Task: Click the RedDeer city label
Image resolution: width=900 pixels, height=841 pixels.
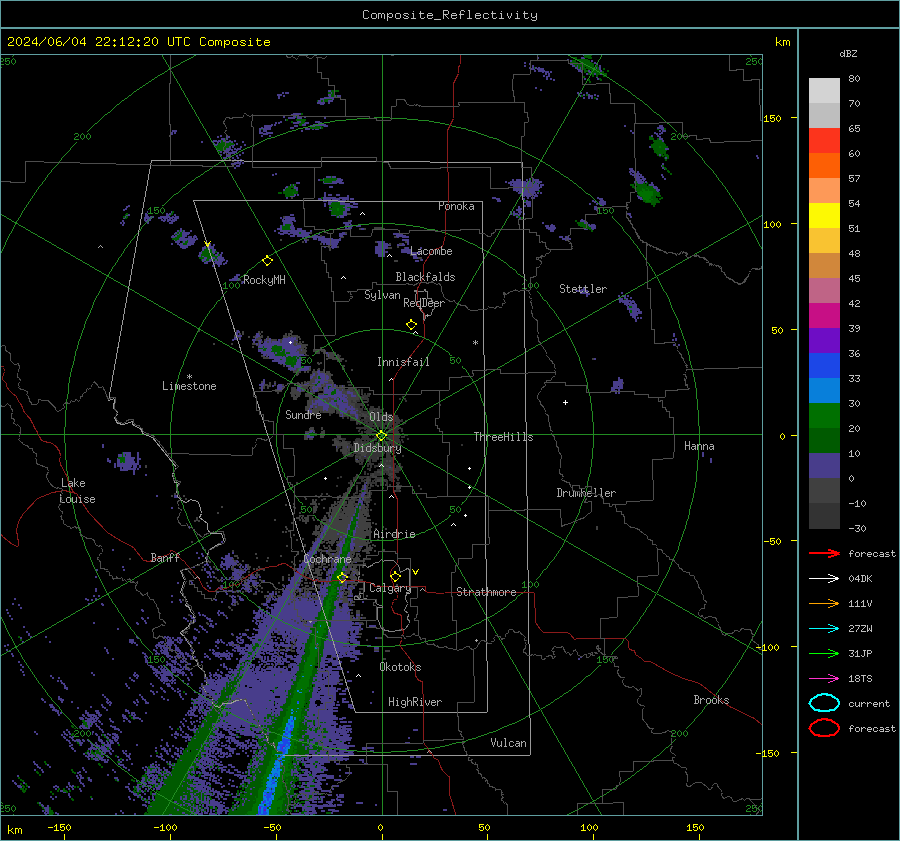Action: point(424,303)
